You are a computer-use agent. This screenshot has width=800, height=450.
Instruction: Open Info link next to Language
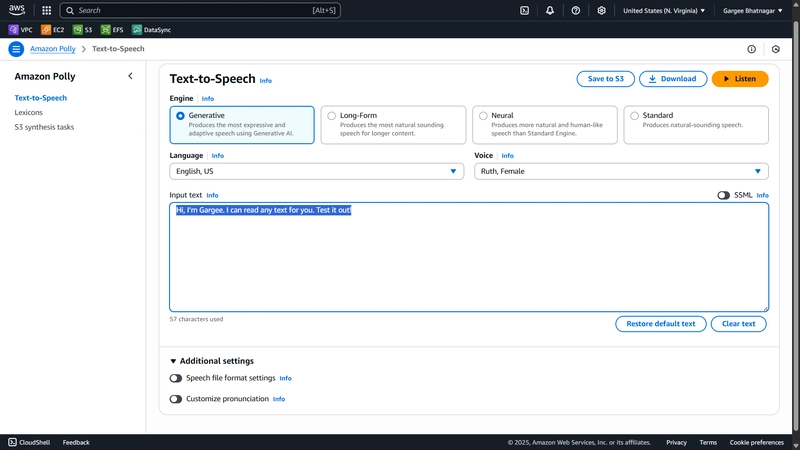217,156
